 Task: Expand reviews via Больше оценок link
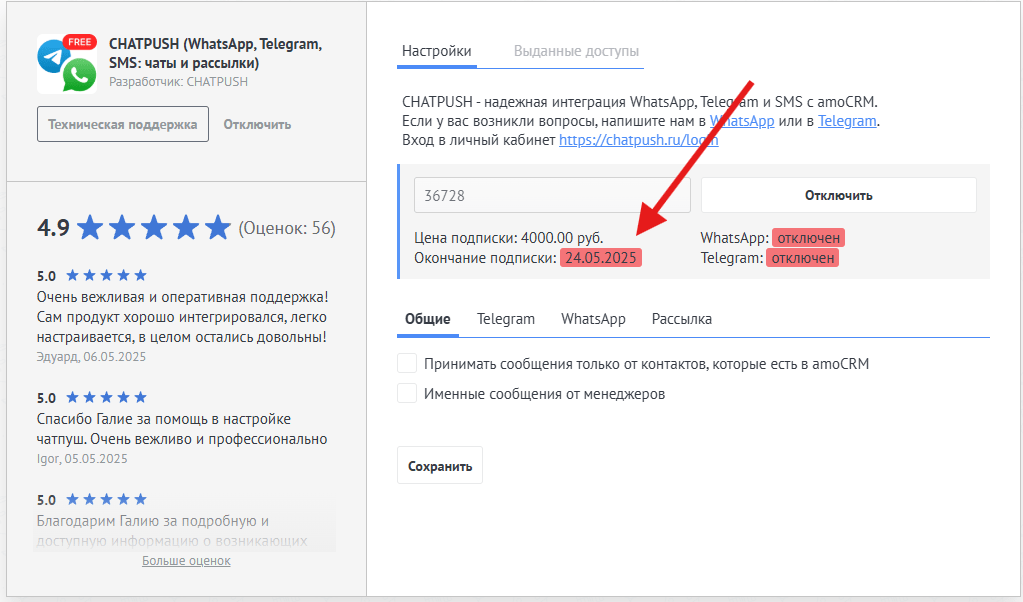[x=186, y=560]
